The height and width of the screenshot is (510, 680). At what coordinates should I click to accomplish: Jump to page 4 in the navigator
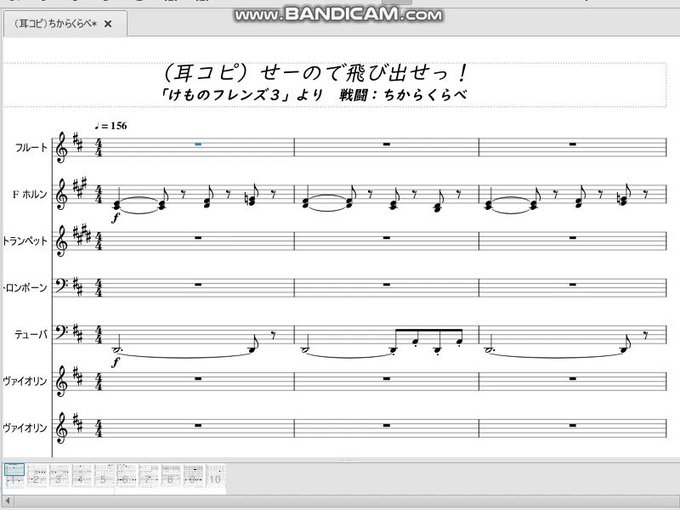(82, 476)
